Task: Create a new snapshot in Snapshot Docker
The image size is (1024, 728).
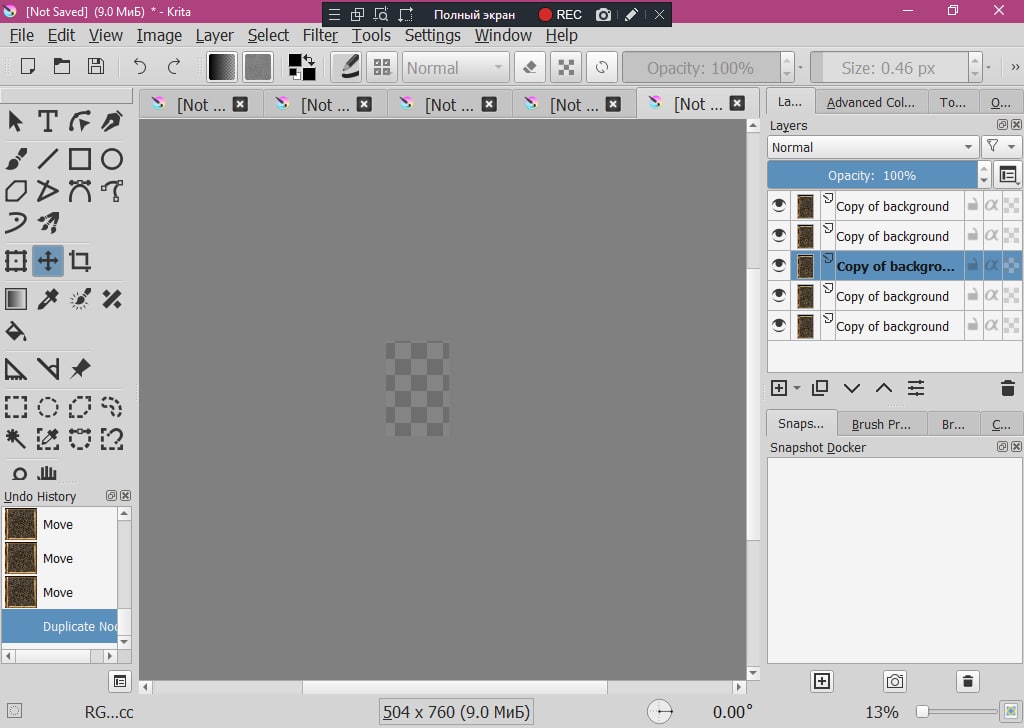Action: [x=822, y=682]
